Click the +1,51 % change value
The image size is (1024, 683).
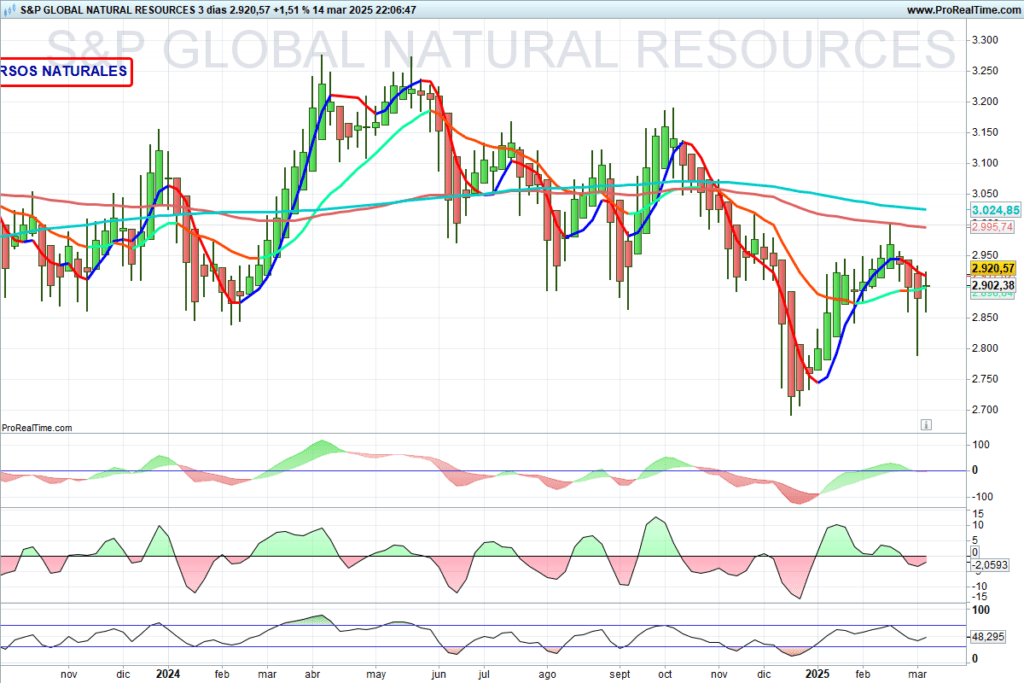291,10
